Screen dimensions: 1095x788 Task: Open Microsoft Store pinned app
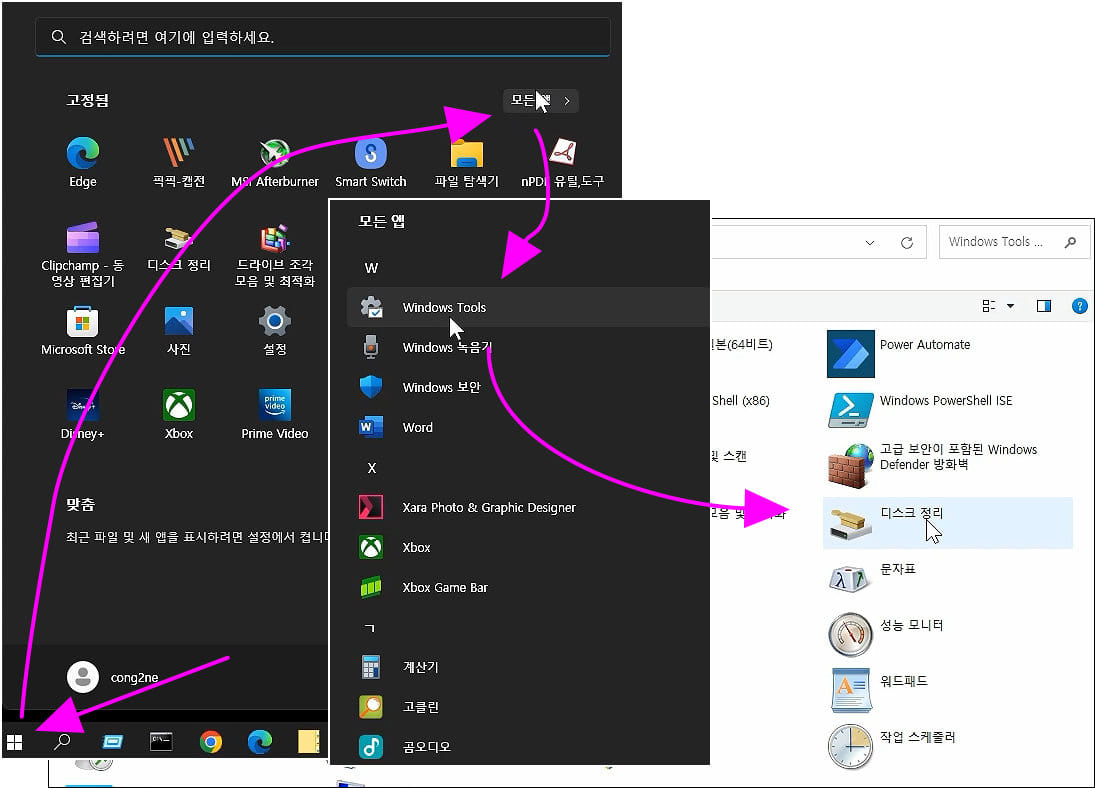(82, 331)
